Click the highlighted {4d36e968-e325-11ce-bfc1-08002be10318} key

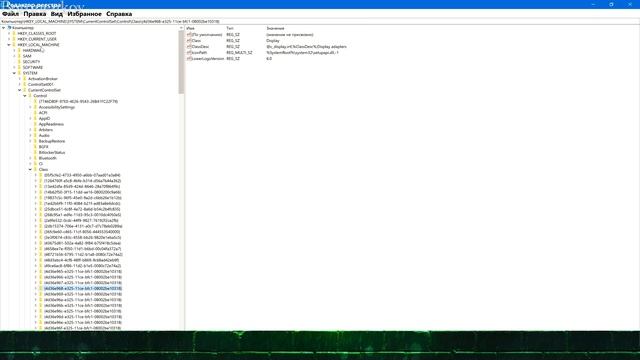83,289
